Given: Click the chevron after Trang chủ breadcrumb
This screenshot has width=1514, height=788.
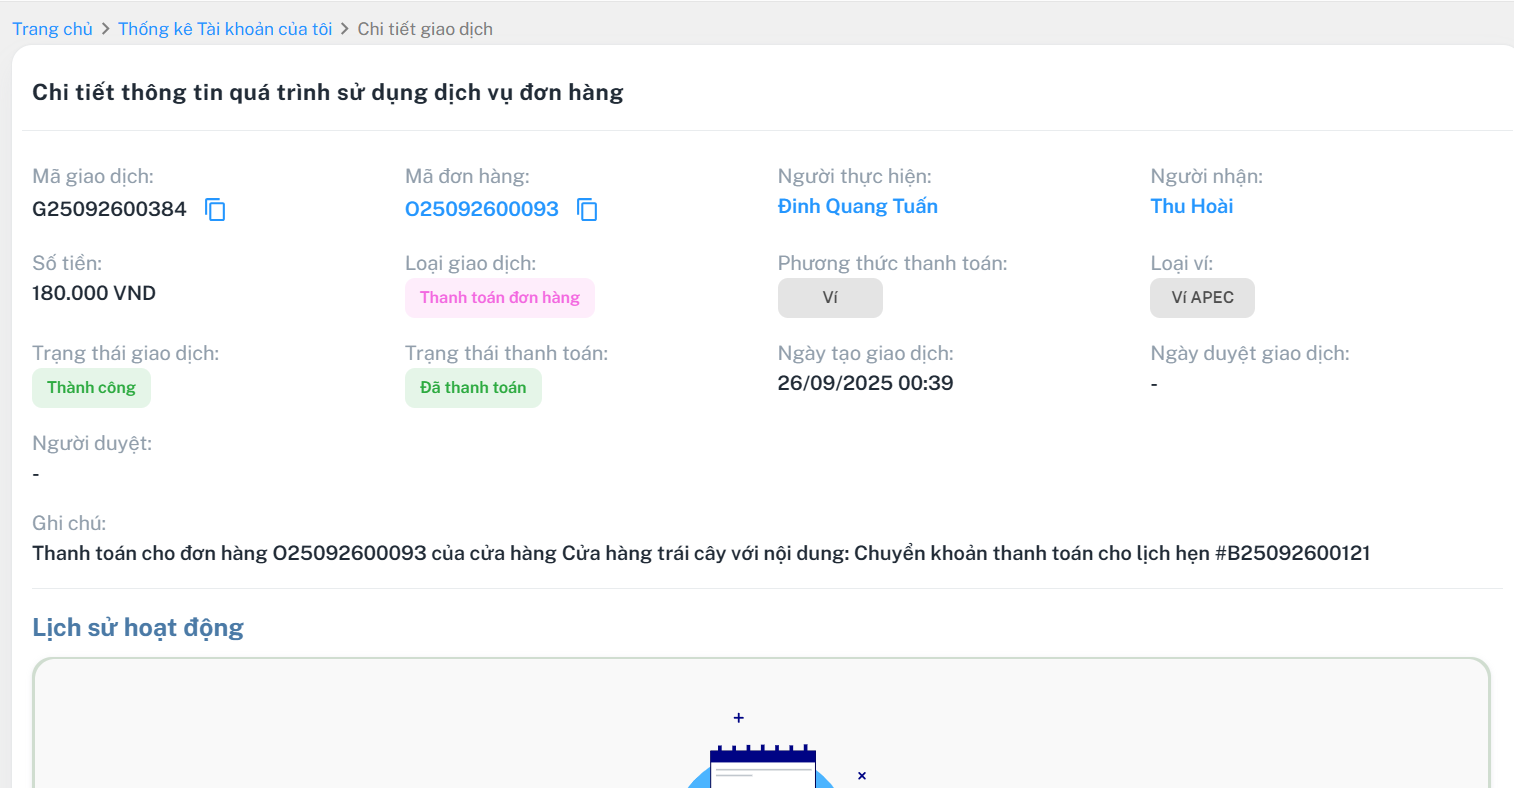Looking at the screenshot, I should 105,29.
